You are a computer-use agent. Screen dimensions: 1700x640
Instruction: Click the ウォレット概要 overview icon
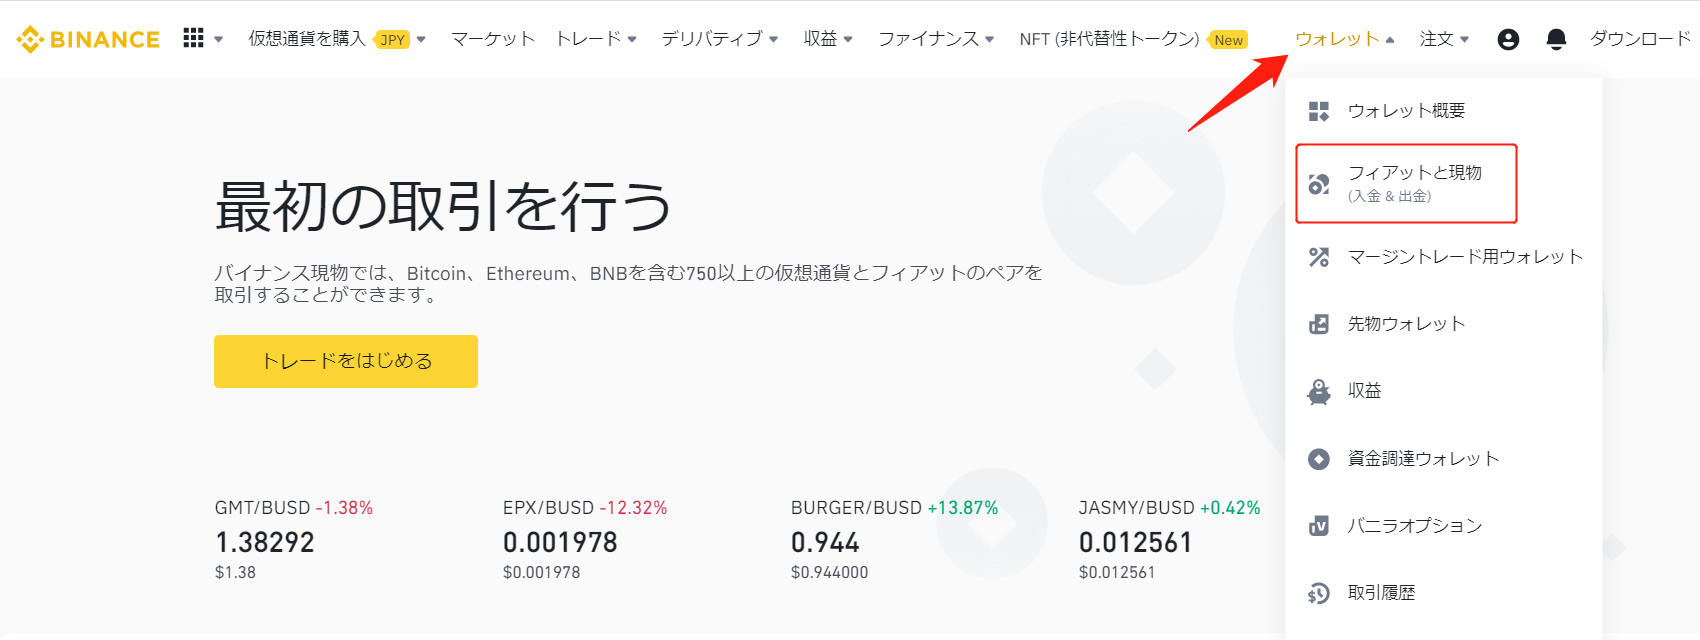point(1319,111)
